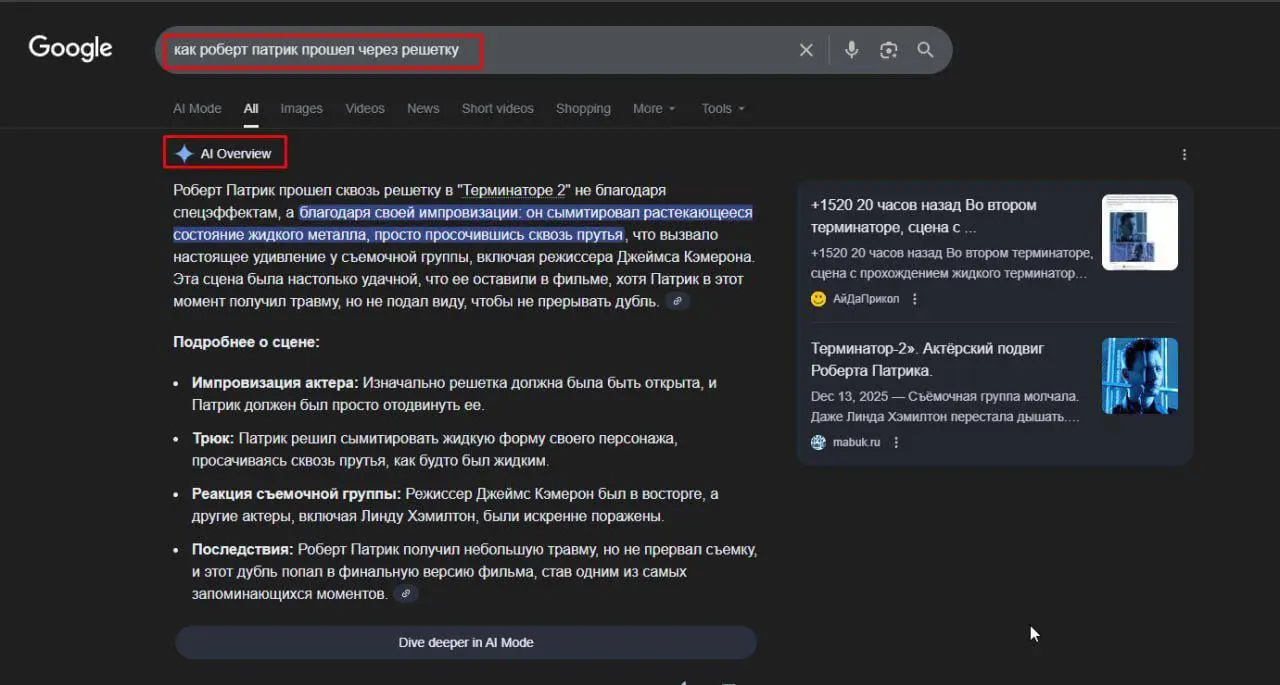Expand the Tools dropdown

(x=723, y=108)
